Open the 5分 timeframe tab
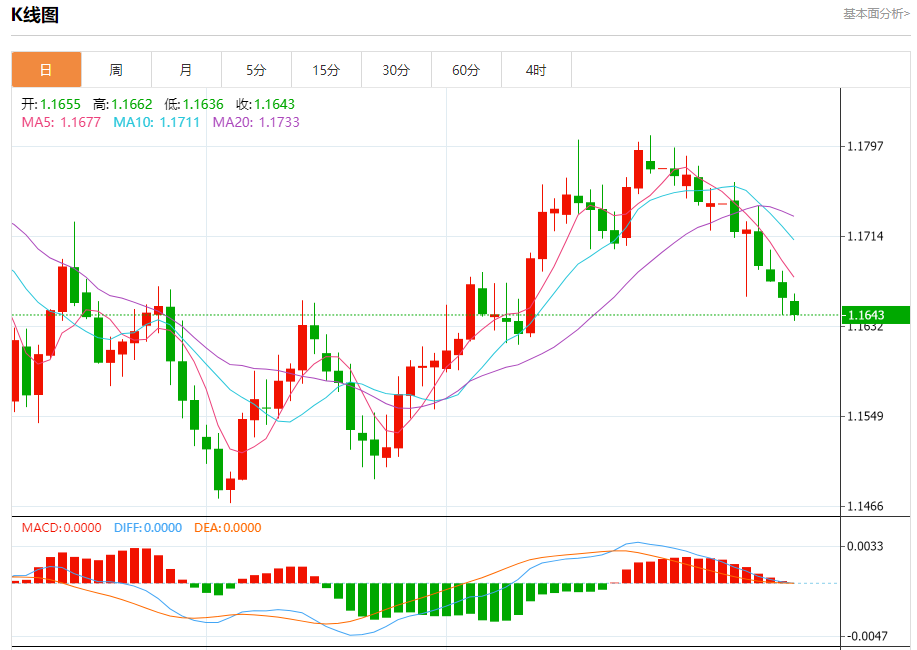Viewport: 917px width, 650px height. [x=256, y=70]
